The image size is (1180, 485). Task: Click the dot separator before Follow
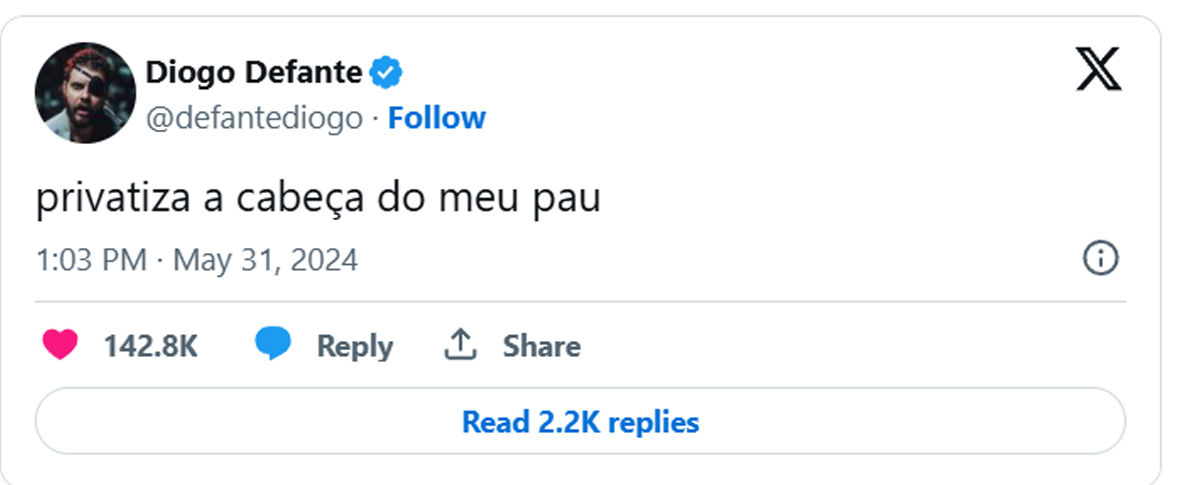[x=375, y=119]
